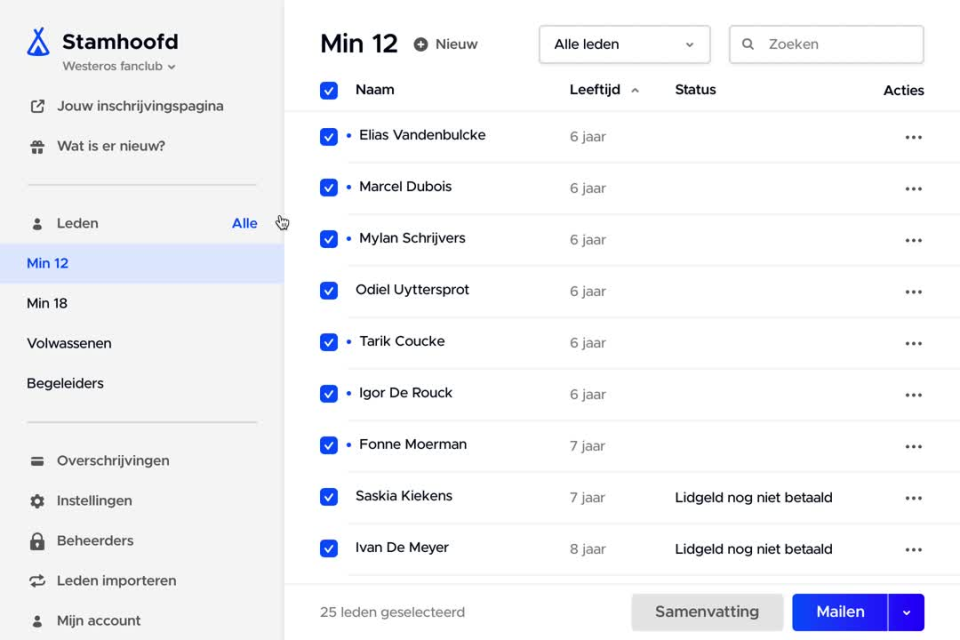Open actions menu for Mylan Schrijvers
This screenshot has height=640, width=960.
[913, 240]
